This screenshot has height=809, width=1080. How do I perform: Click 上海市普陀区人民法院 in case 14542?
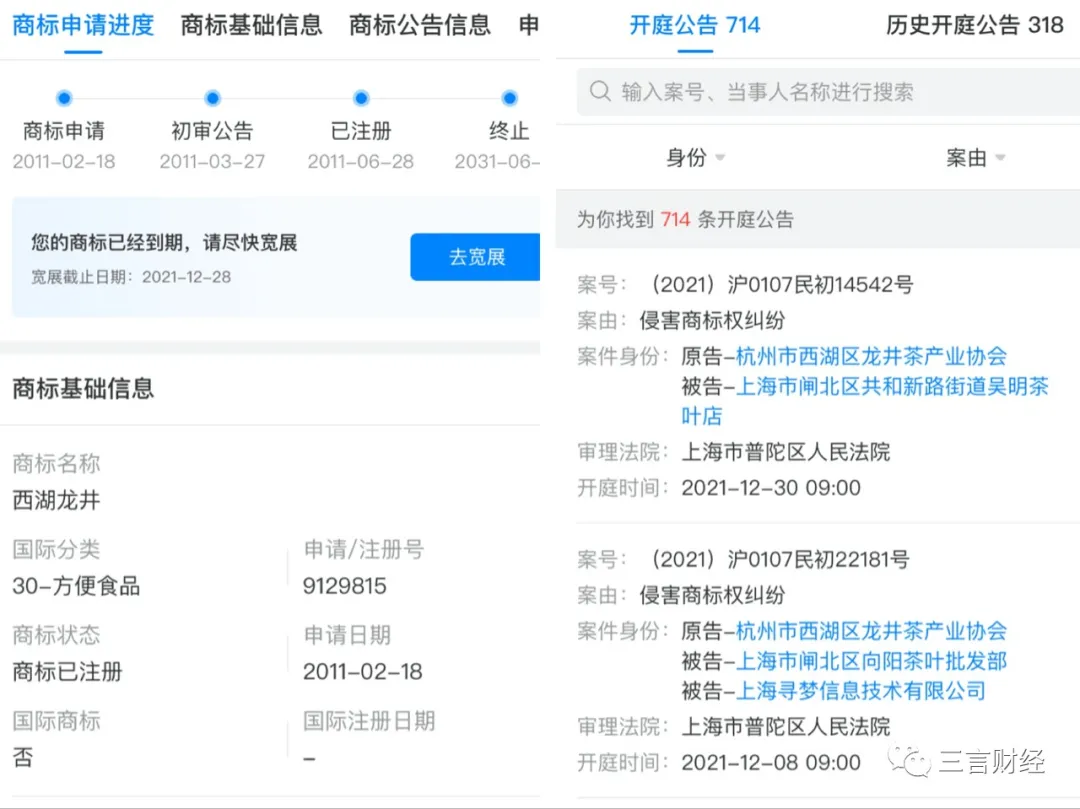click(x=786, y=452)
